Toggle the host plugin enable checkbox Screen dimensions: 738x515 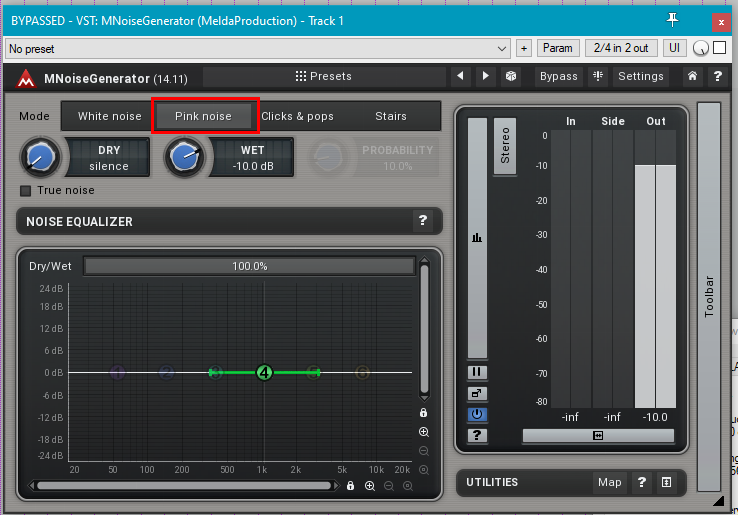click(x=720, y=48)
